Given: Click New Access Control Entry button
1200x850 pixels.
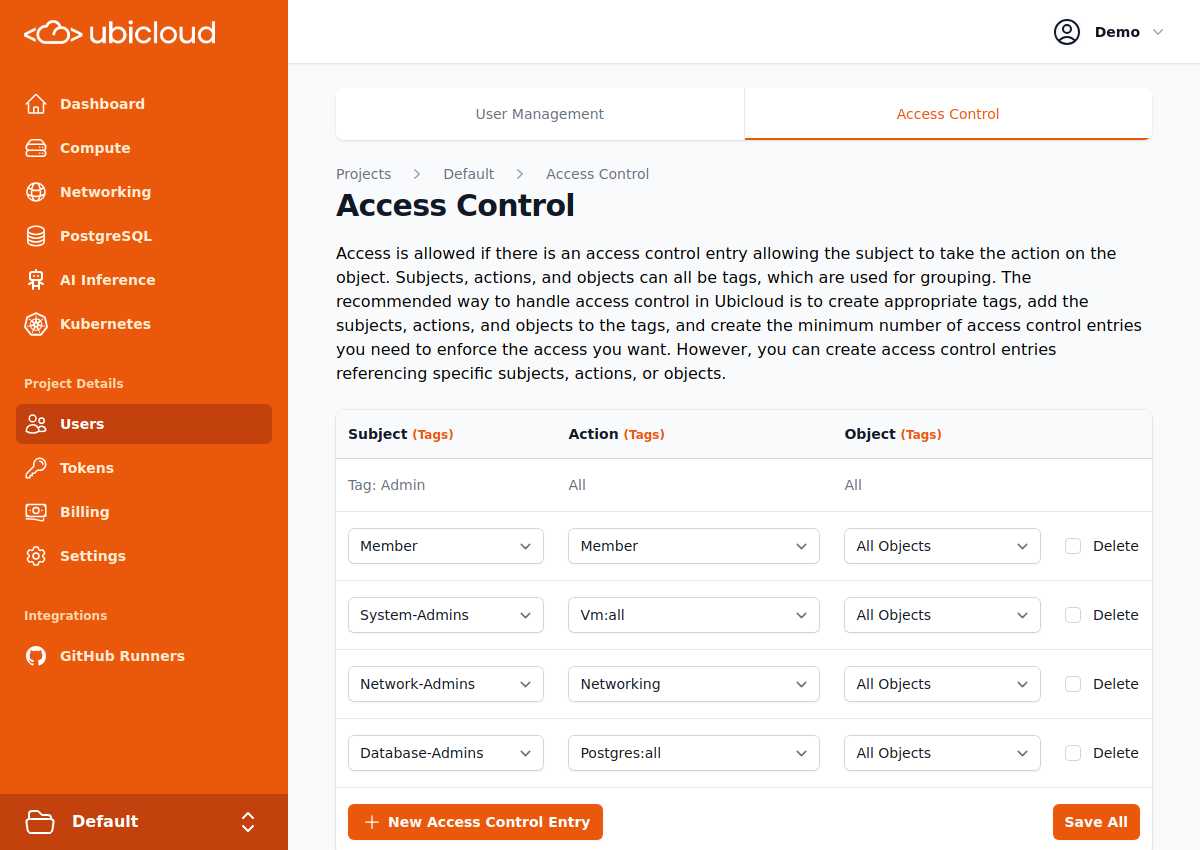Looking at the screenshot, I should [475, 822].
